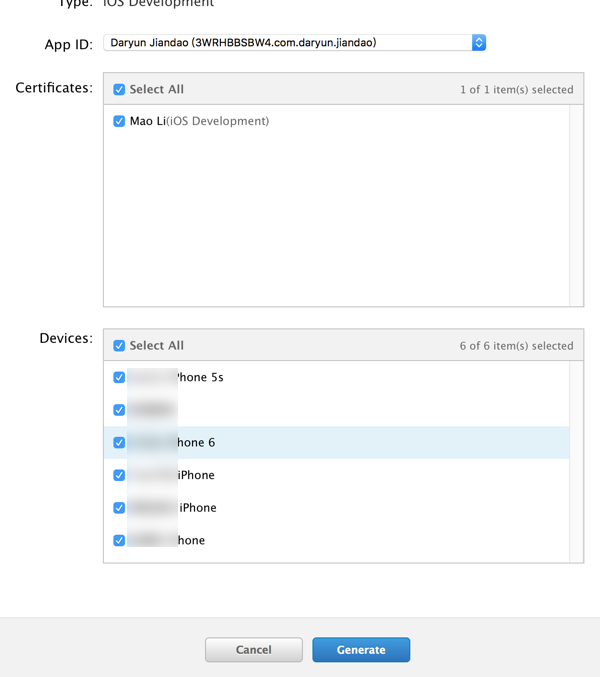Toggle Select All checkbox under Certificates
Screen dimensions: 600x677
pyautogui.click(x=119, y=89)
